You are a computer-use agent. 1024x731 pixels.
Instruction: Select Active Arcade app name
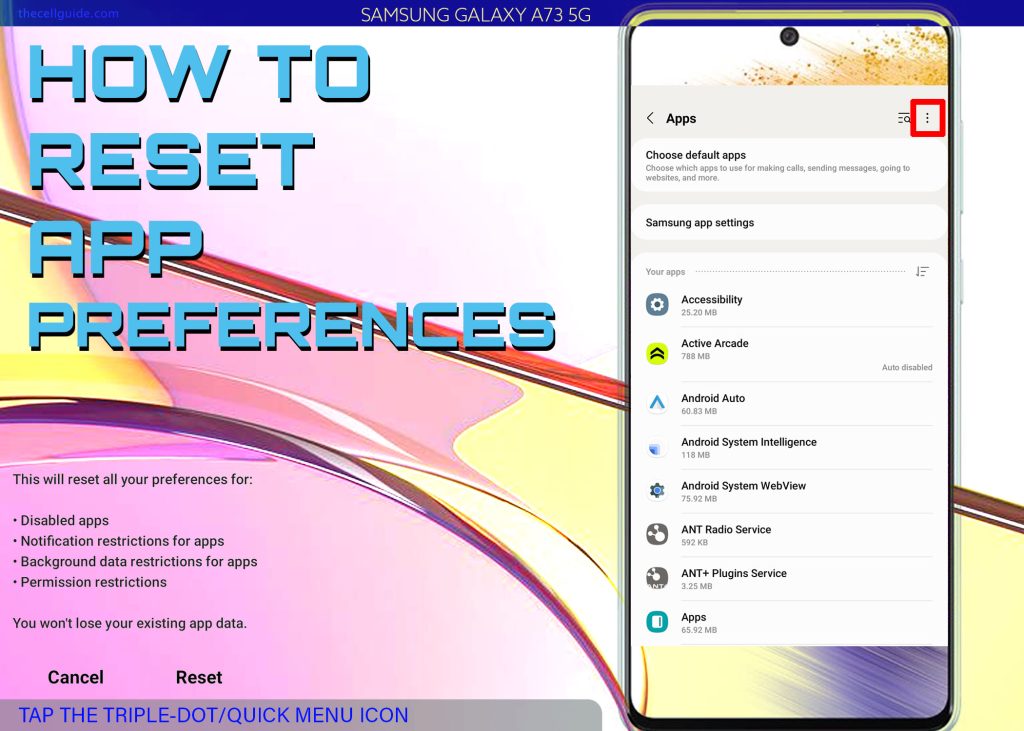click(x=714, y=343)
